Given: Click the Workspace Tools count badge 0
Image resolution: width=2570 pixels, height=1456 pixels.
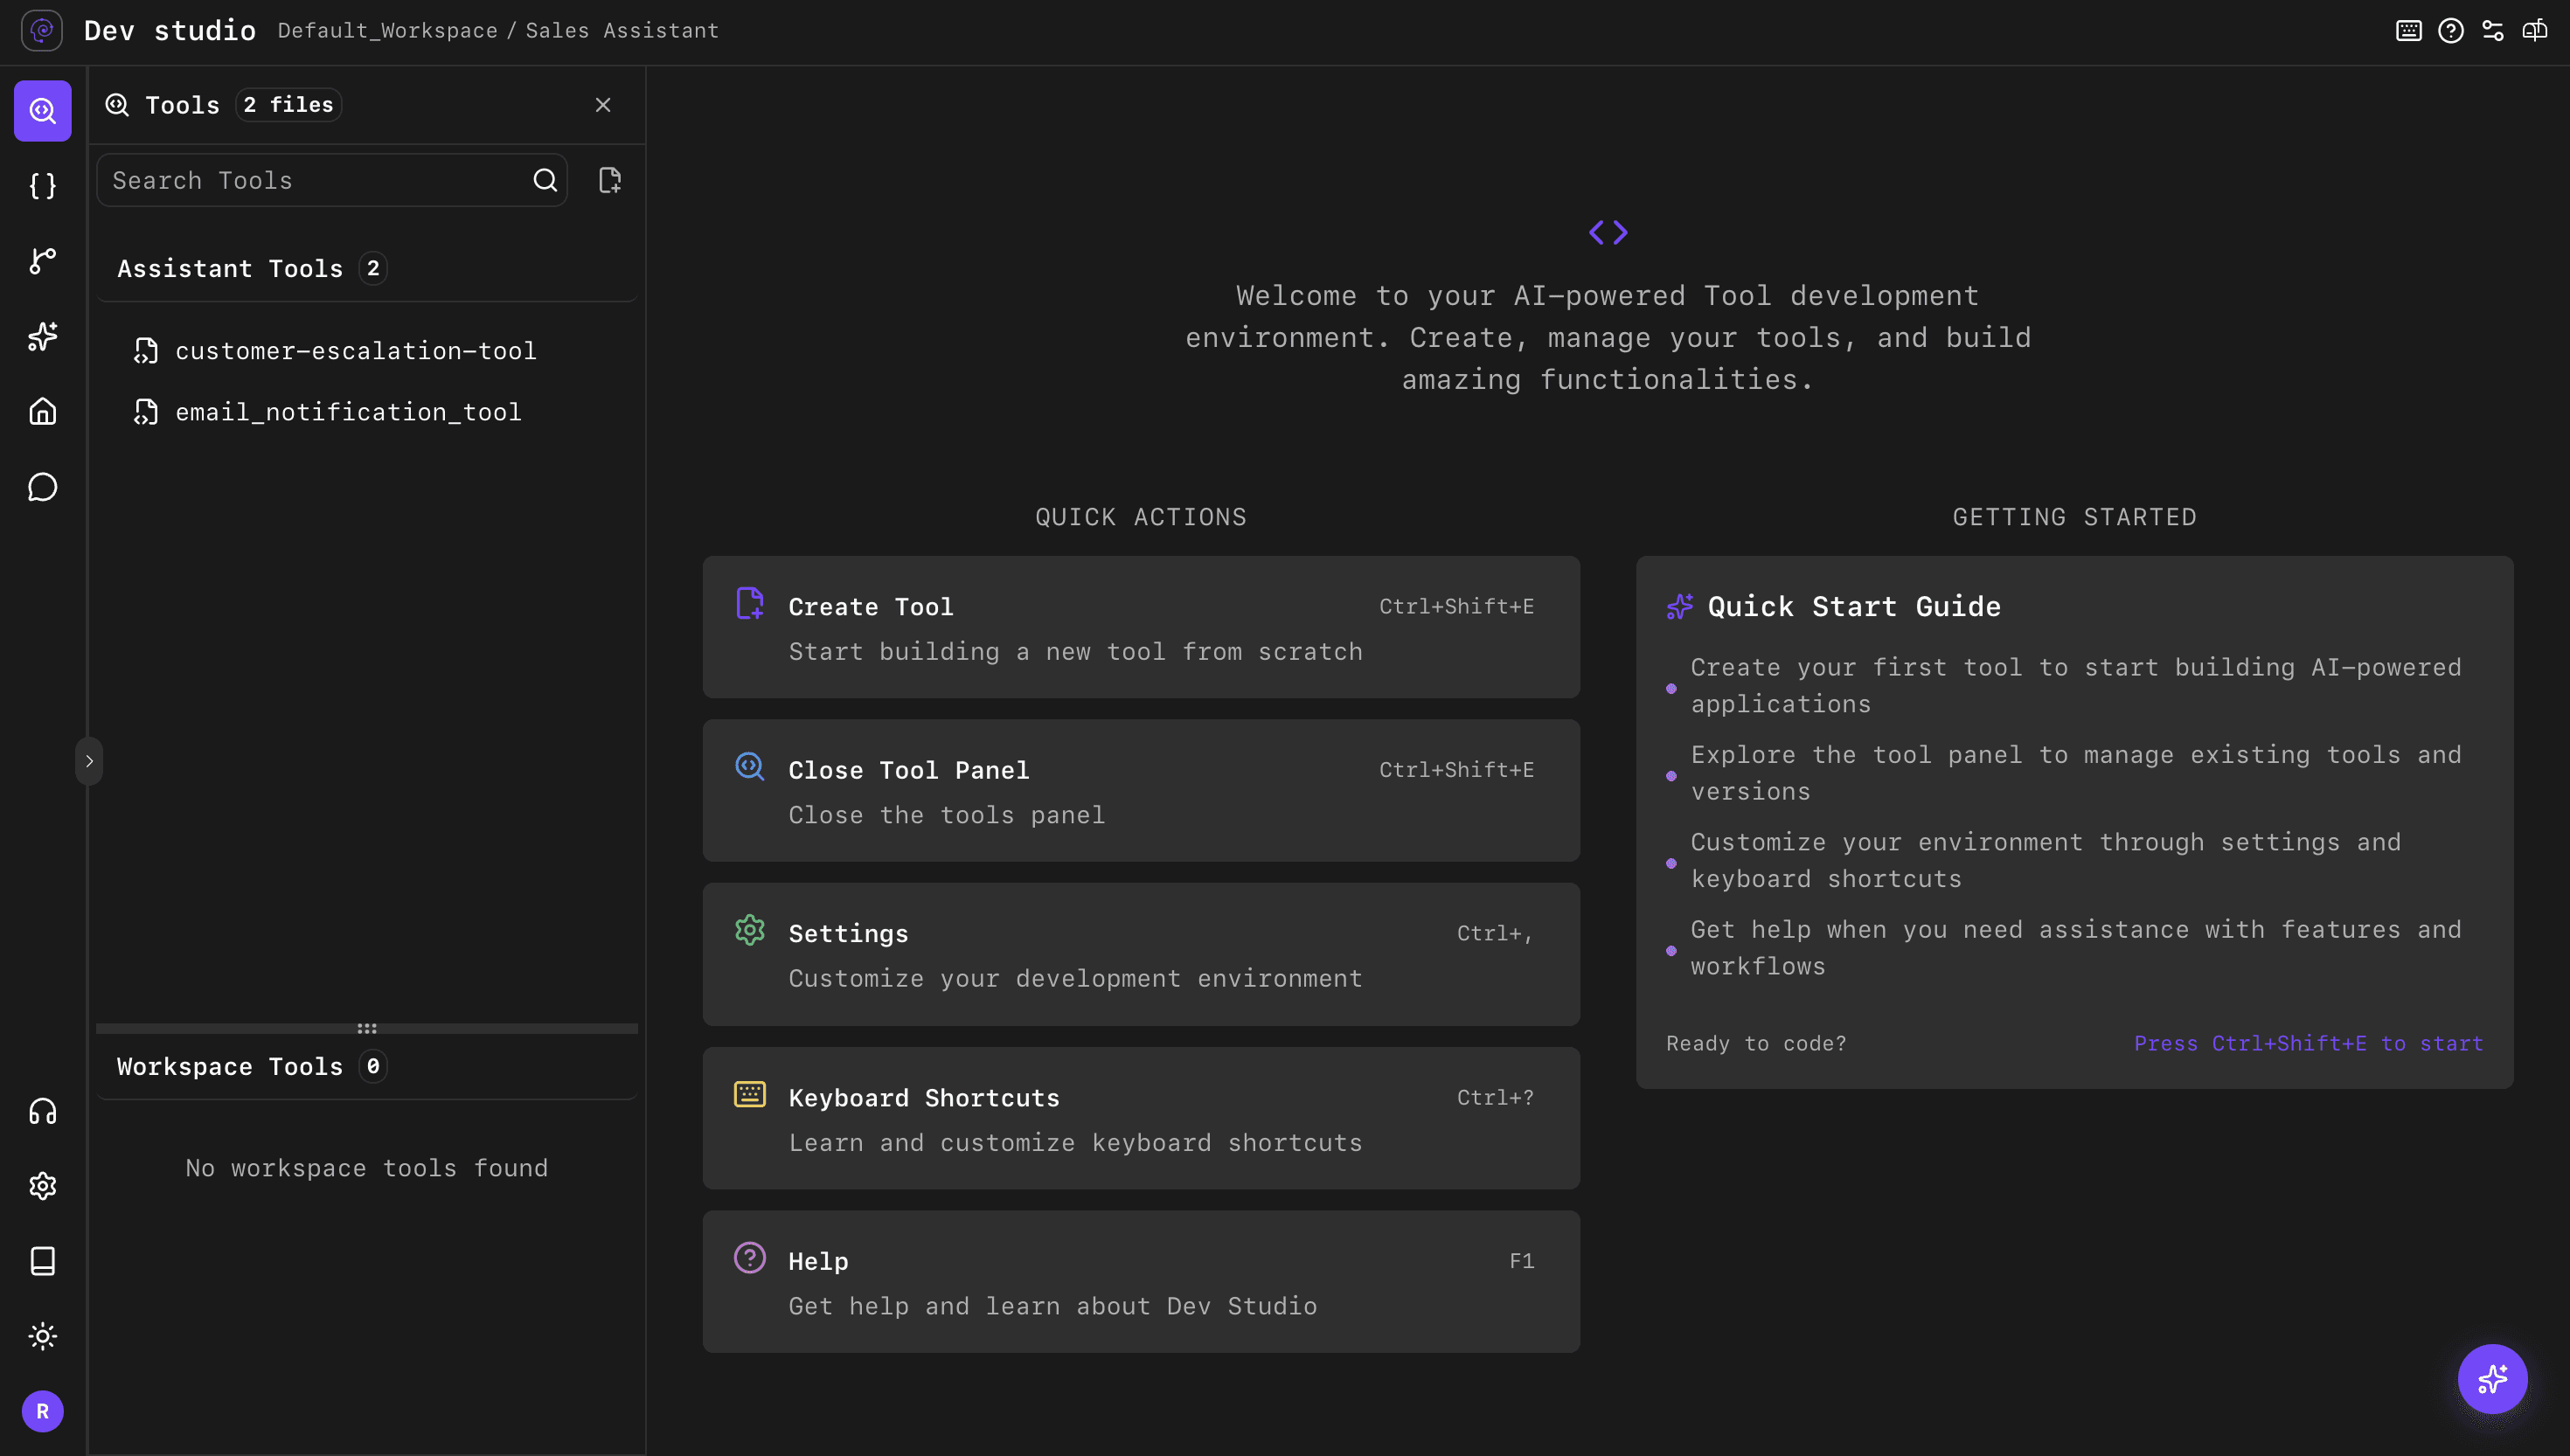Looking at the screenshot, I should [x=373, y=1066].
